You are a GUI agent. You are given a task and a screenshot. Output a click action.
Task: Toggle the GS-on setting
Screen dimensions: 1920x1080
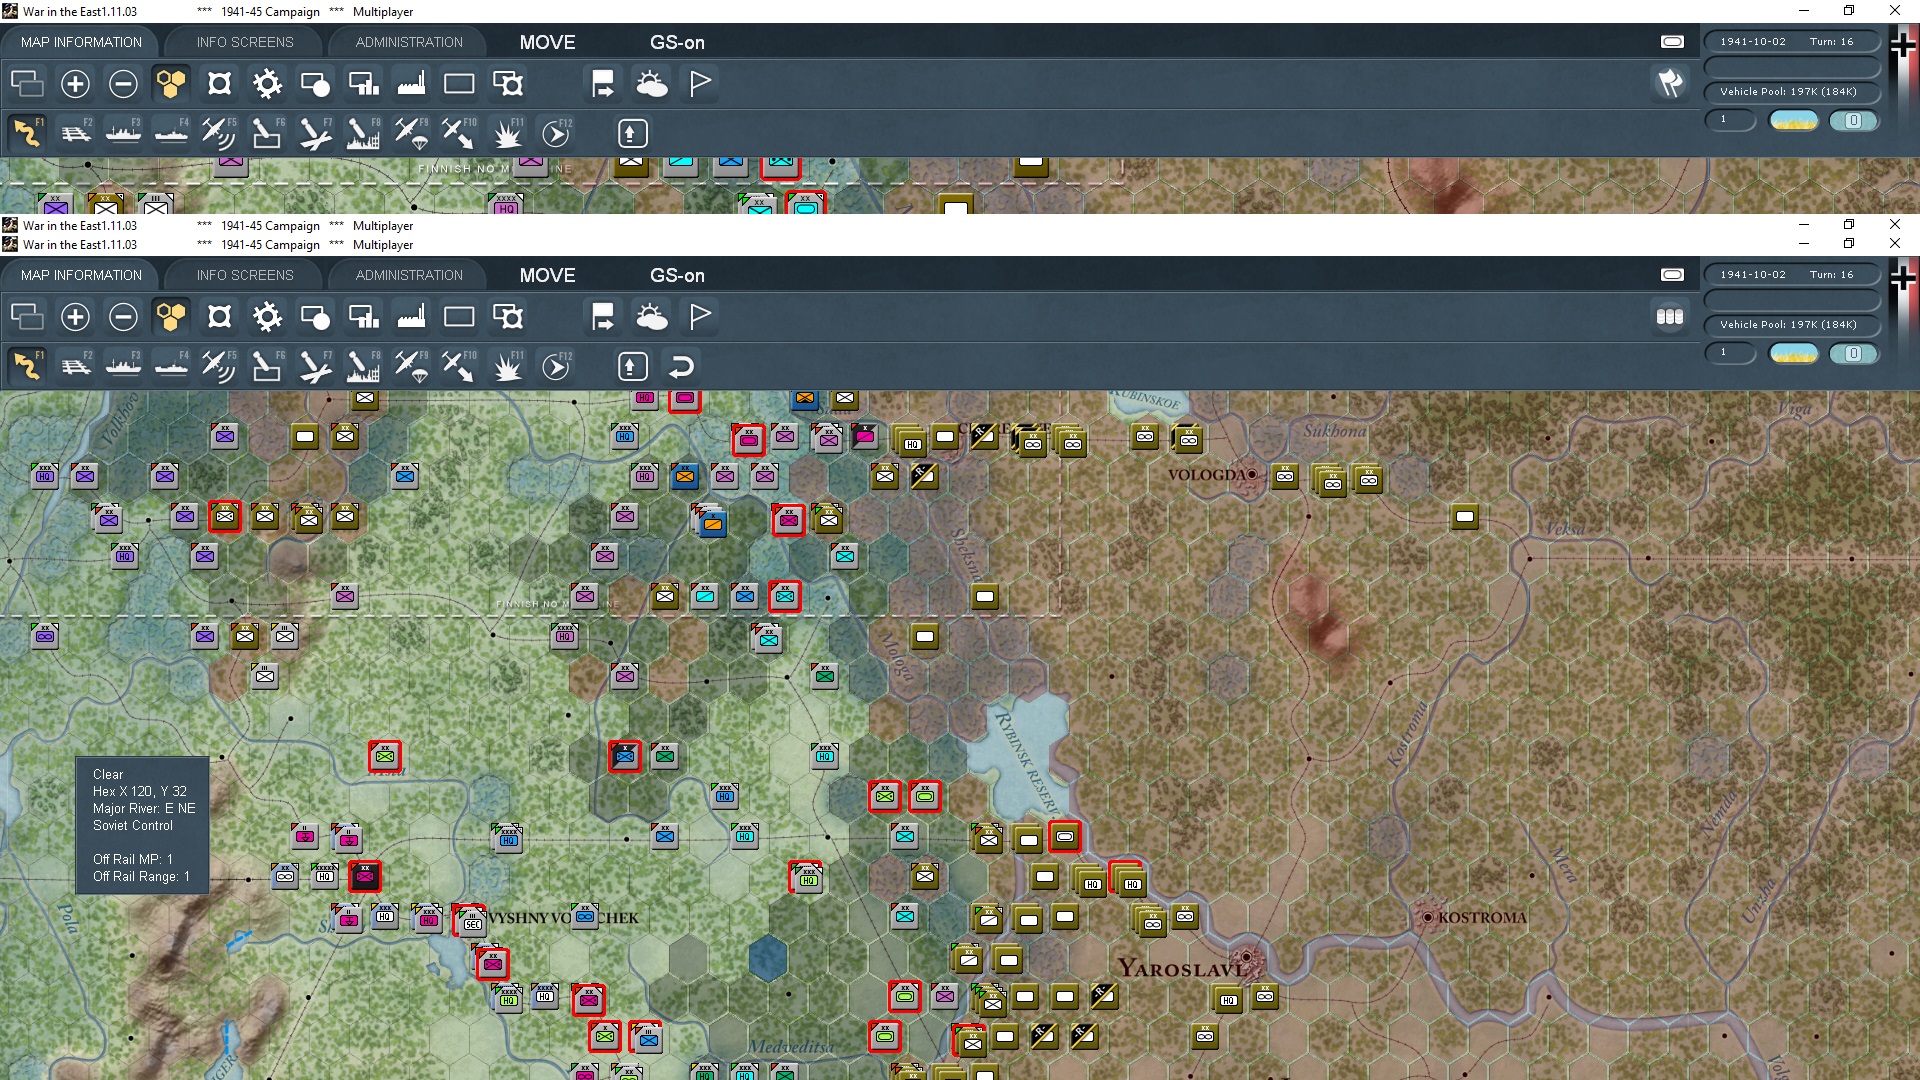(678, 275)
